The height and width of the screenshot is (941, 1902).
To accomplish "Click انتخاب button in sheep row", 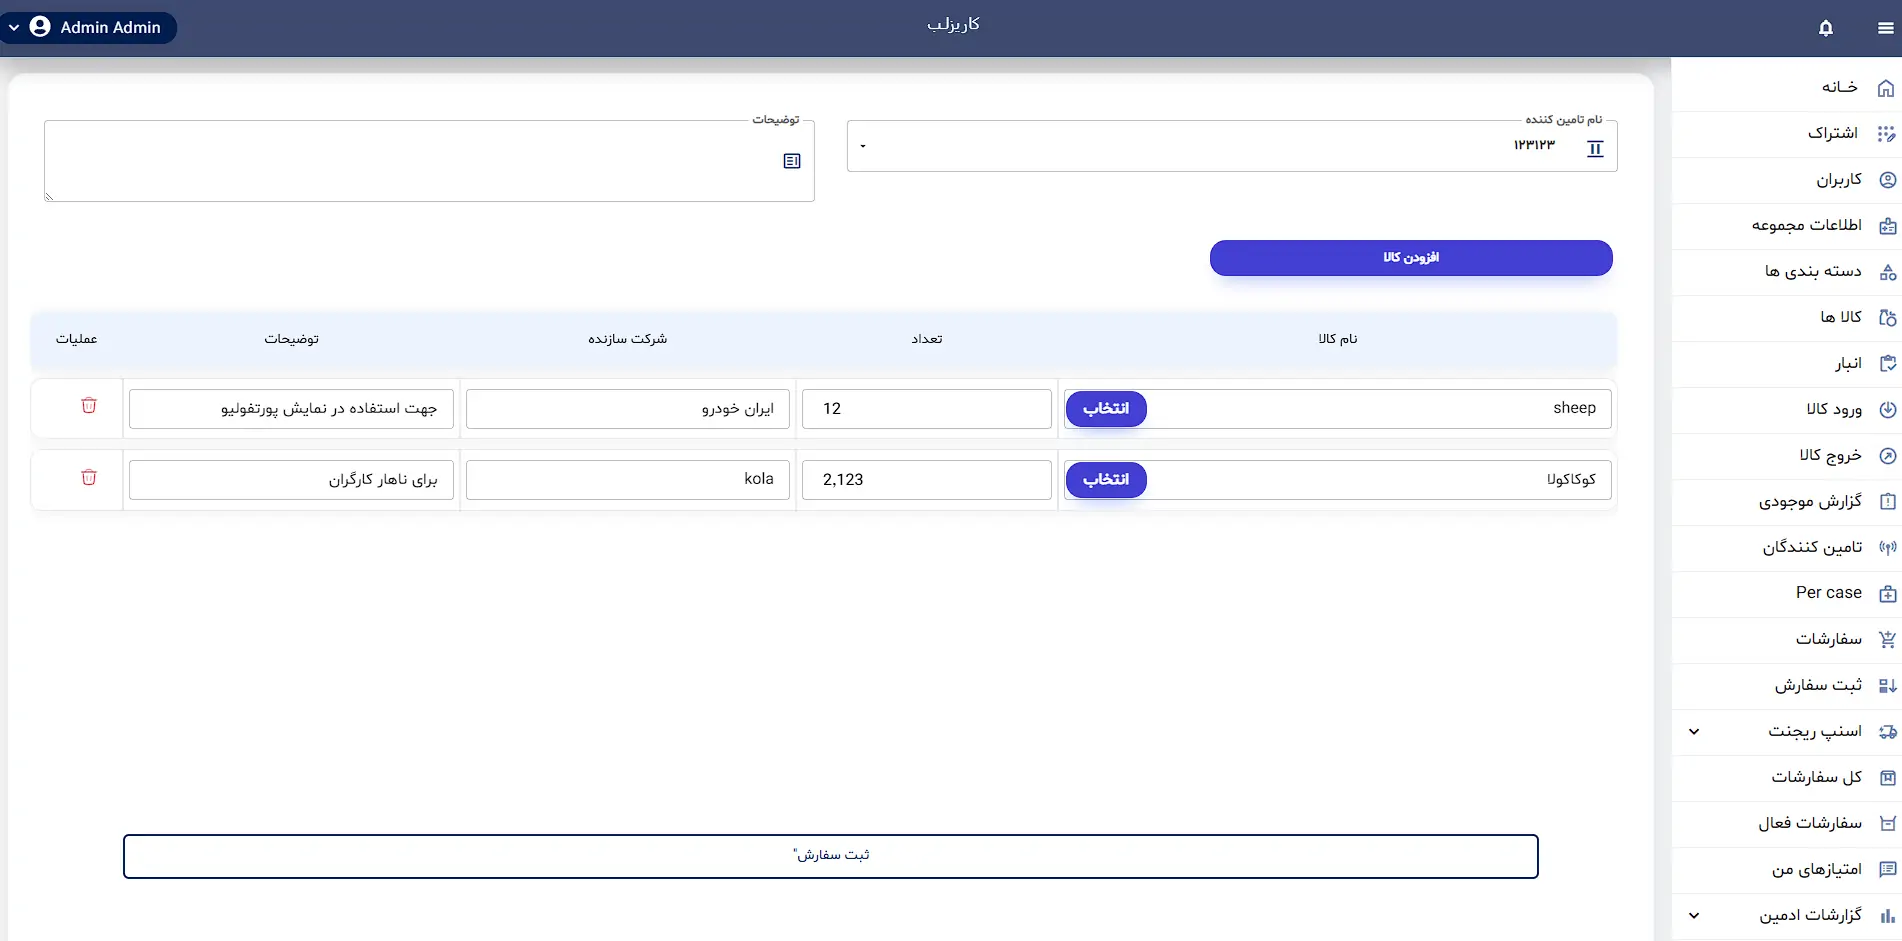I will [x=1106, y=409].
